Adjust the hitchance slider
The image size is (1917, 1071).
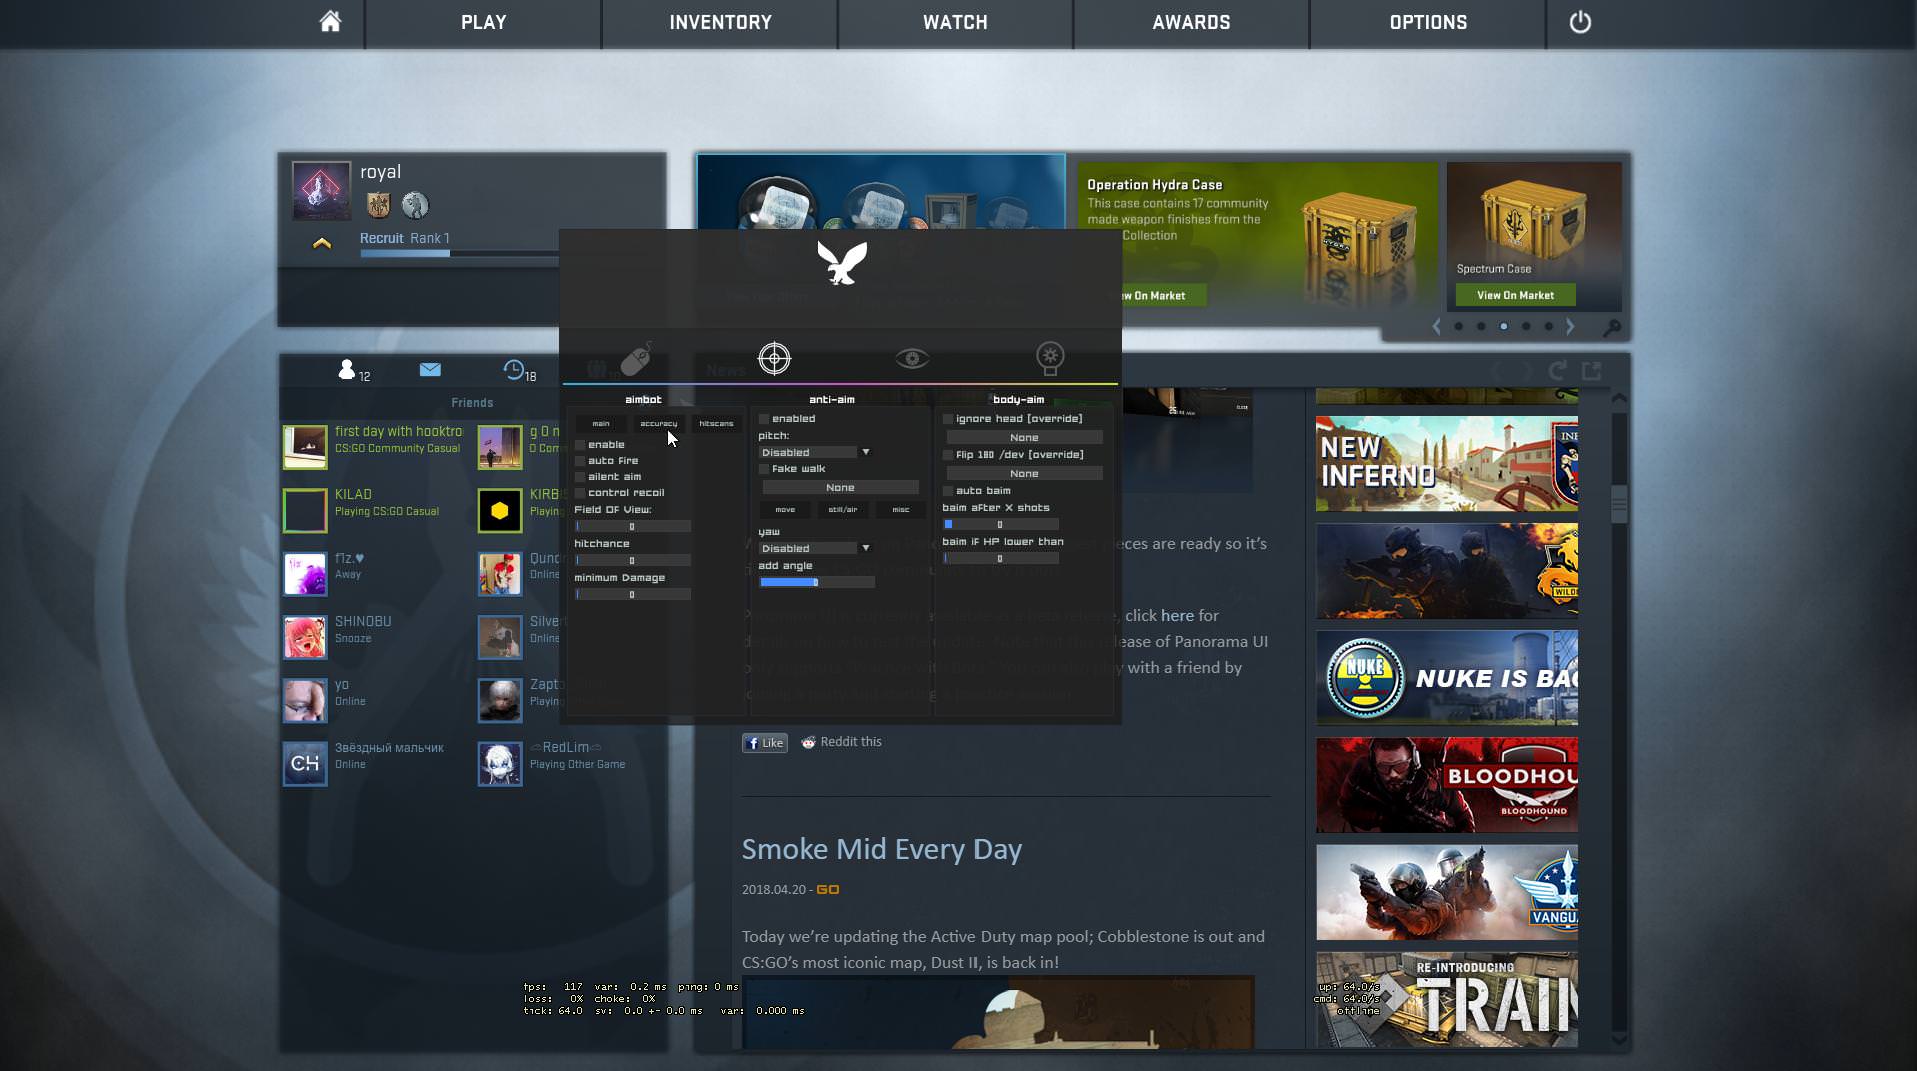click(632, 560)
